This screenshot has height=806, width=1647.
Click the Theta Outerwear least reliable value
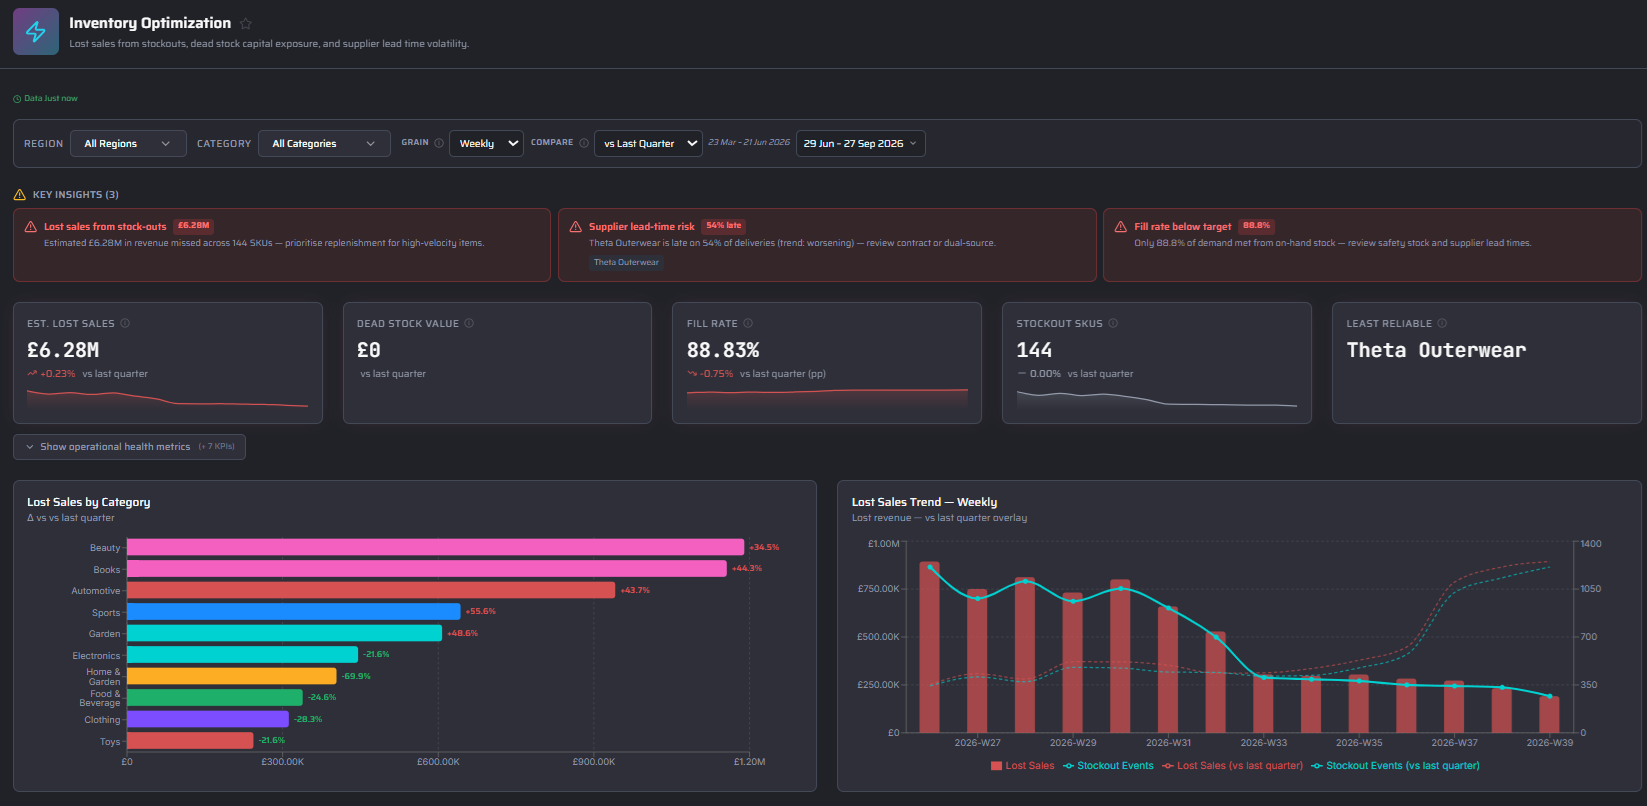tap(1436, 350)
